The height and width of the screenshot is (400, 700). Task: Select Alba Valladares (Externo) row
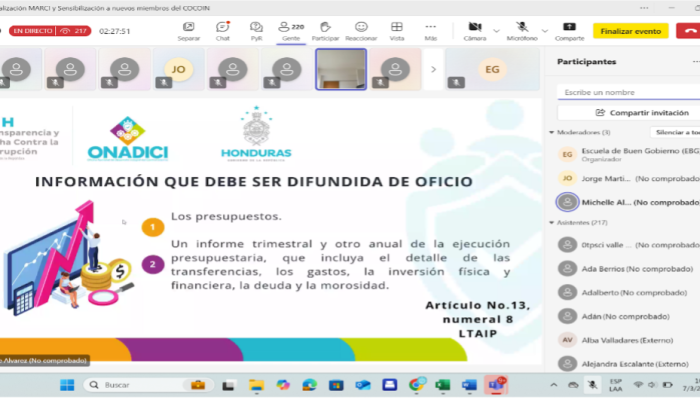(629, 340)
